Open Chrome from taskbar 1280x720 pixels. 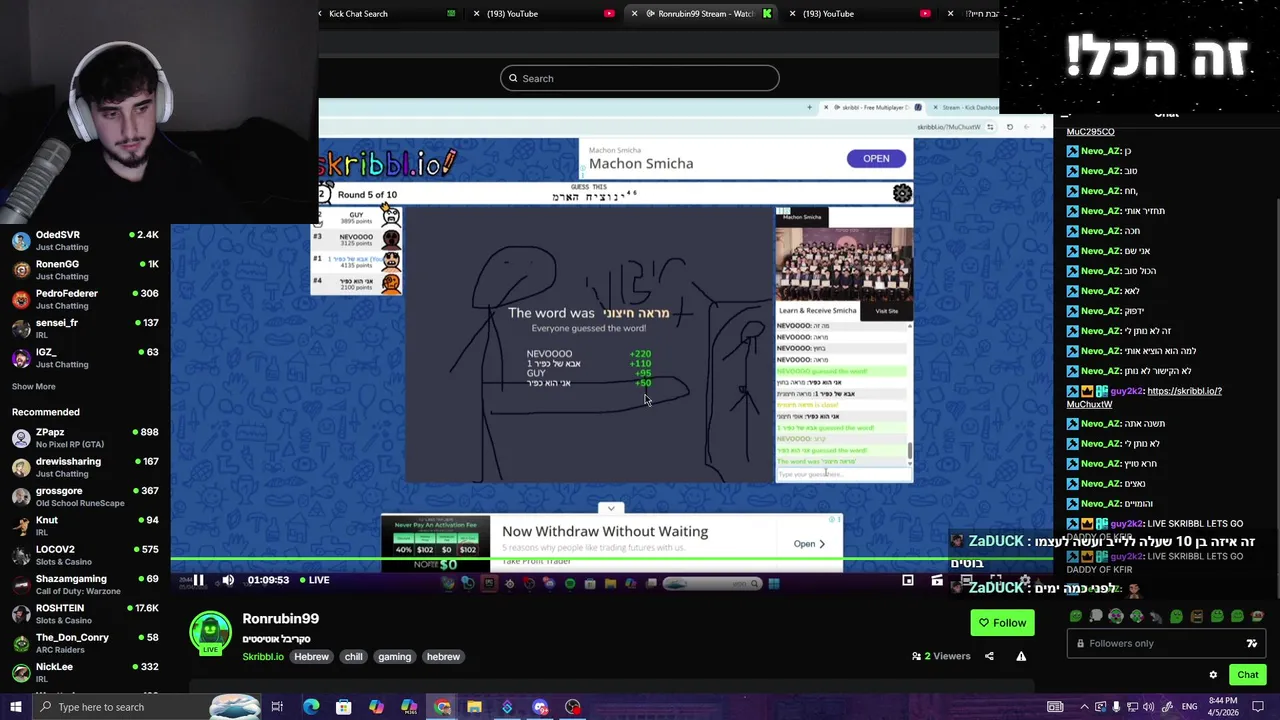(442, 707)
